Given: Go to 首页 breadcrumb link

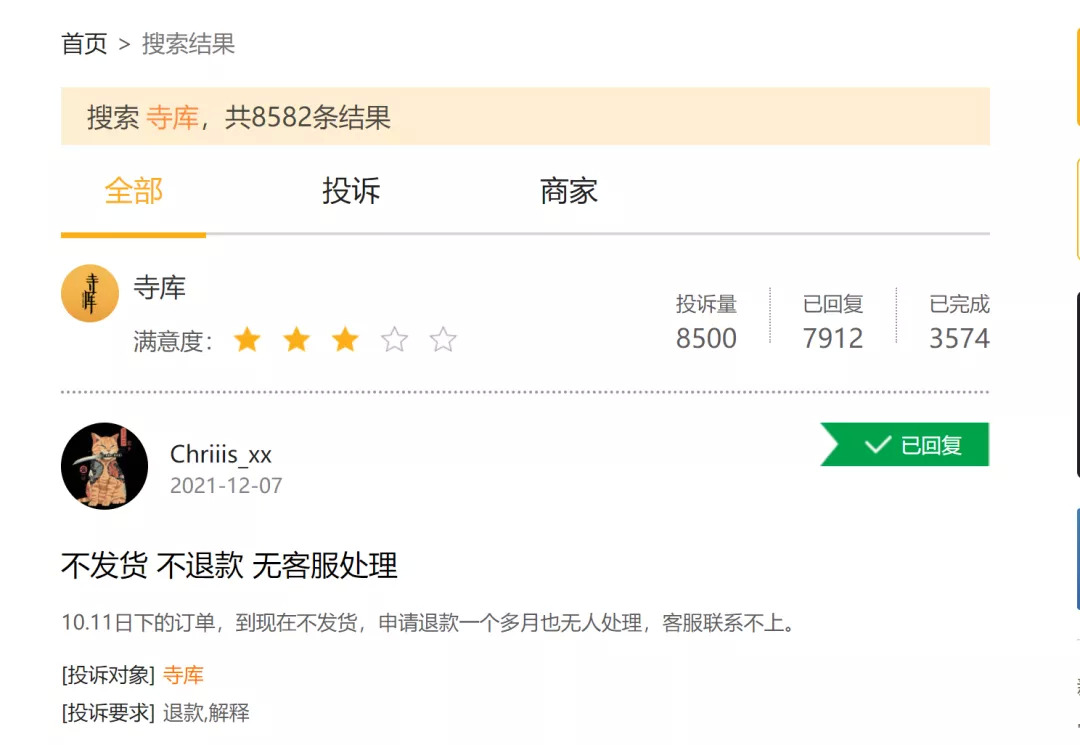Looking at the screenshot, I should click(x=84, y=44).
